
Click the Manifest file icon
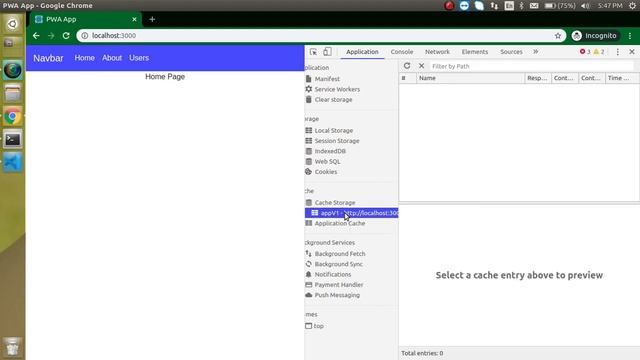click(x=309, y=78)
